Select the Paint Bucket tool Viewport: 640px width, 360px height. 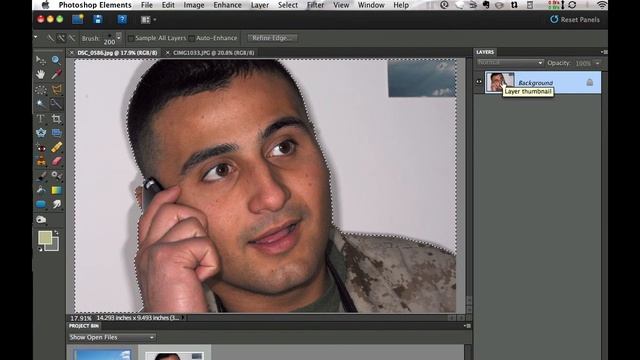click(x=41, y=190)
